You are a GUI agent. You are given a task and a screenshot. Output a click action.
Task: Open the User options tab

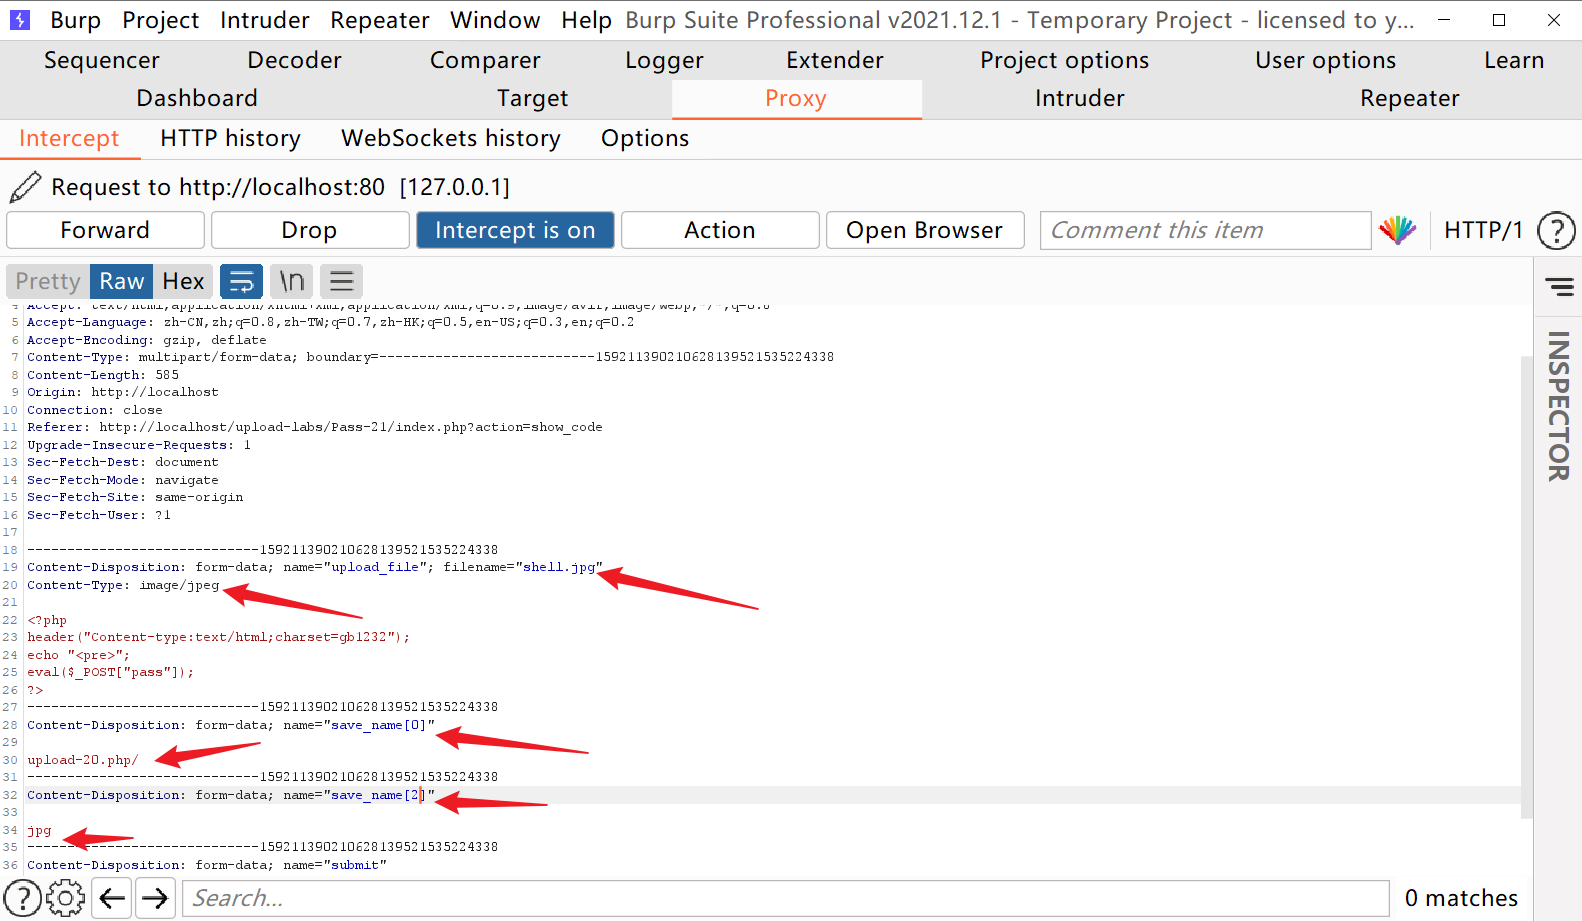point(1325,60)
